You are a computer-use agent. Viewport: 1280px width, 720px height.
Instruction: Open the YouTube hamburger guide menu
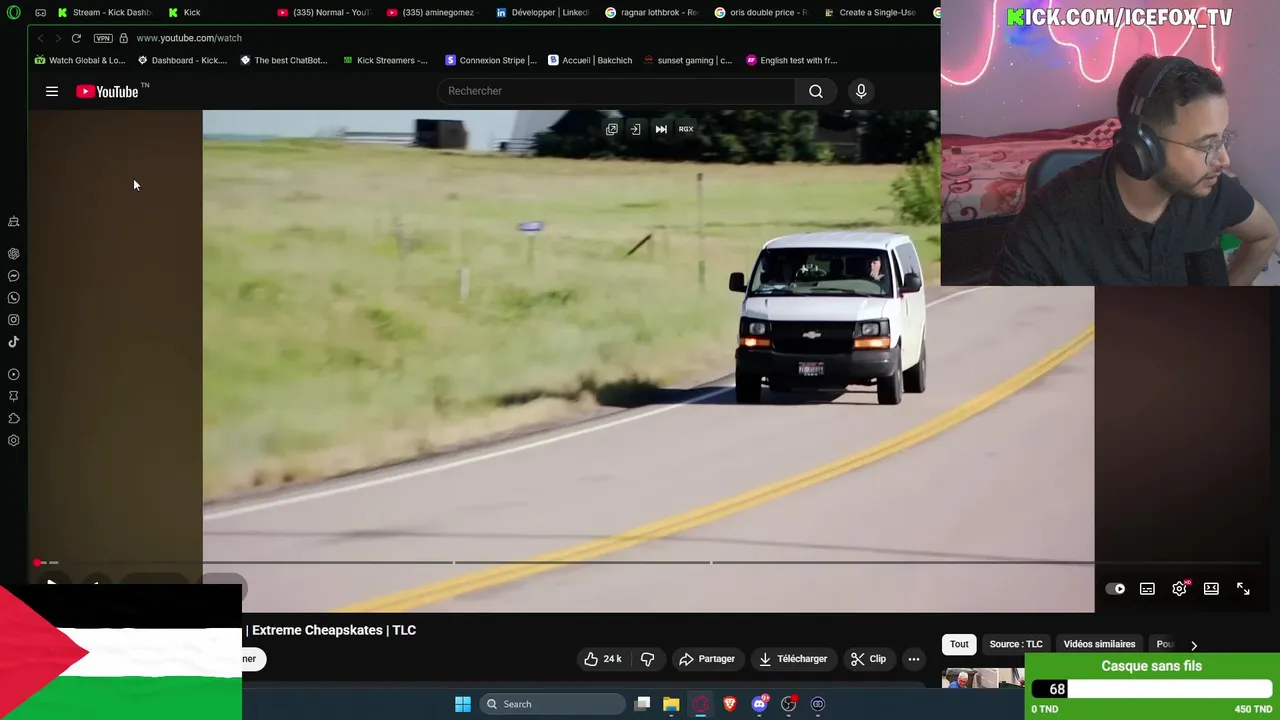coord(52,91)
